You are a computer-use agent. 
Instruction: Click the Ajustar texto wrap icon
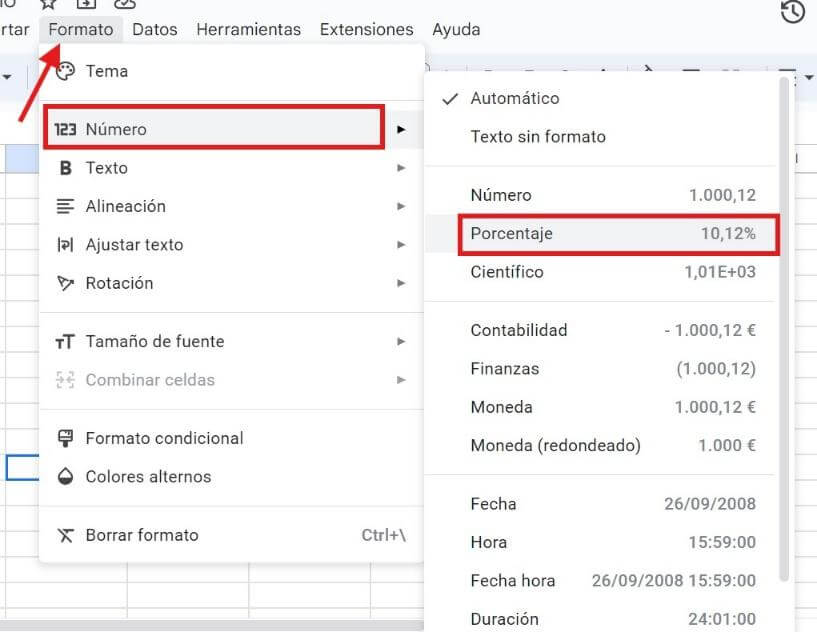64,245
